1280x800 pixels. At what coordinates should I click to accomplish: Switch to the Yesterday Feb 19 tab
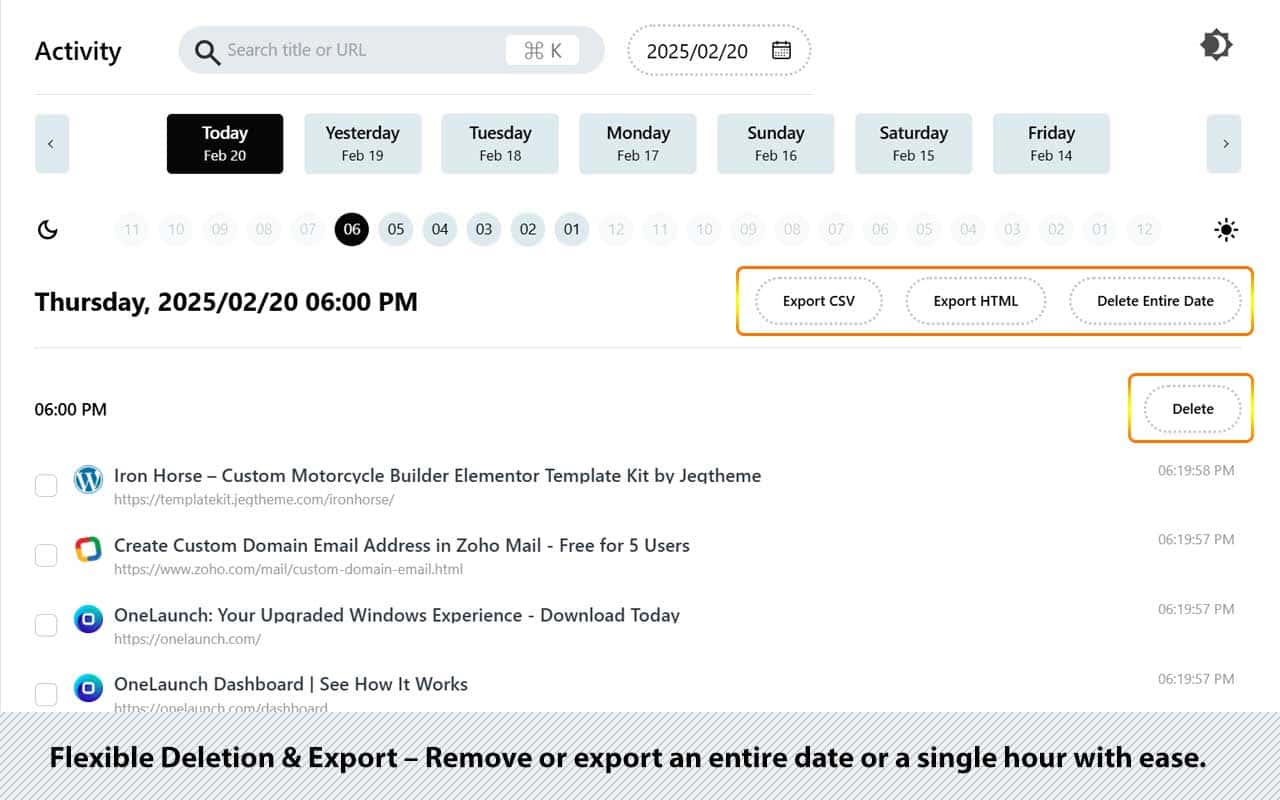pyautogui.click(x=362, y=143)
